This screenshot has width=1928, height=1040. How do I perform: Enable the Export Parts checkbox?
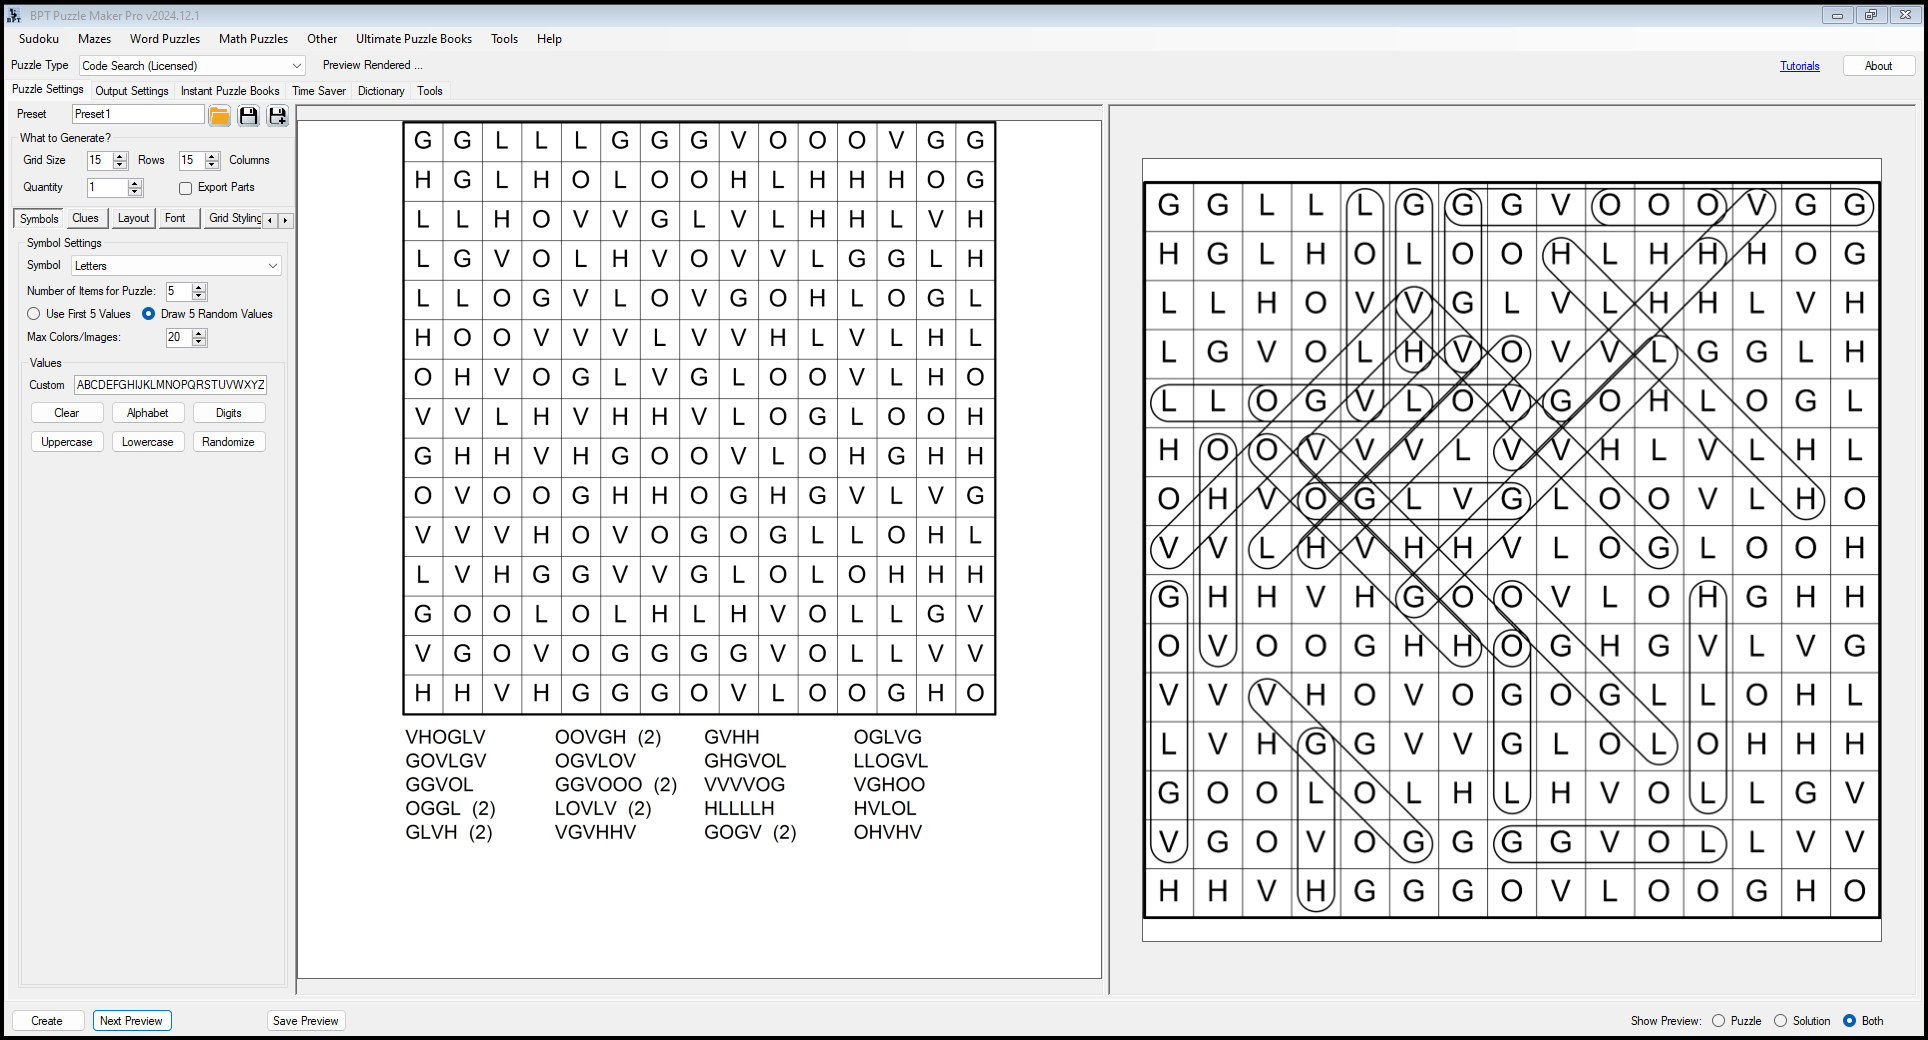click(186, 188)
